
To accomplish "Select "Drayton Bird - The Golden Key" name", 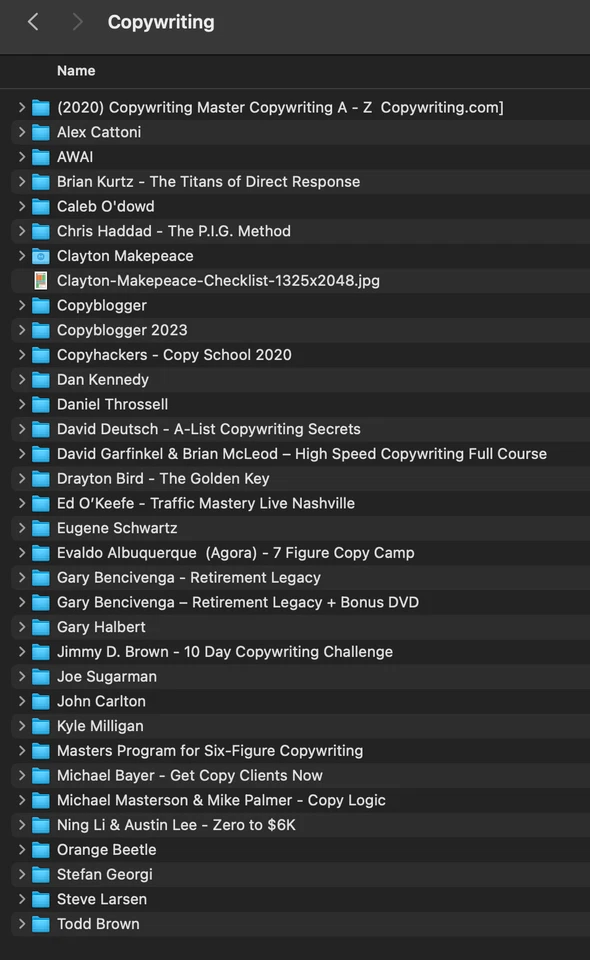I will [x=163, y=479].
